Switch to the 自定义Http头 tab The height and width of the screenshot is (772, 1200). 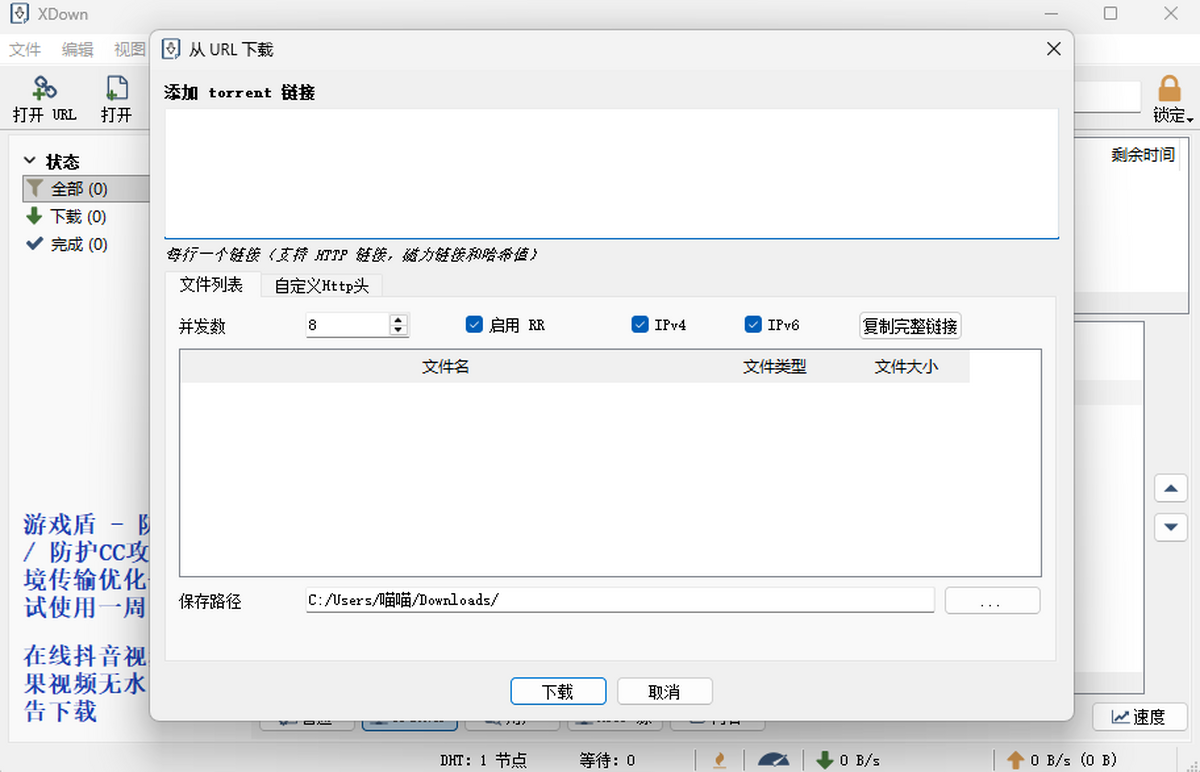tap(321, 286)
